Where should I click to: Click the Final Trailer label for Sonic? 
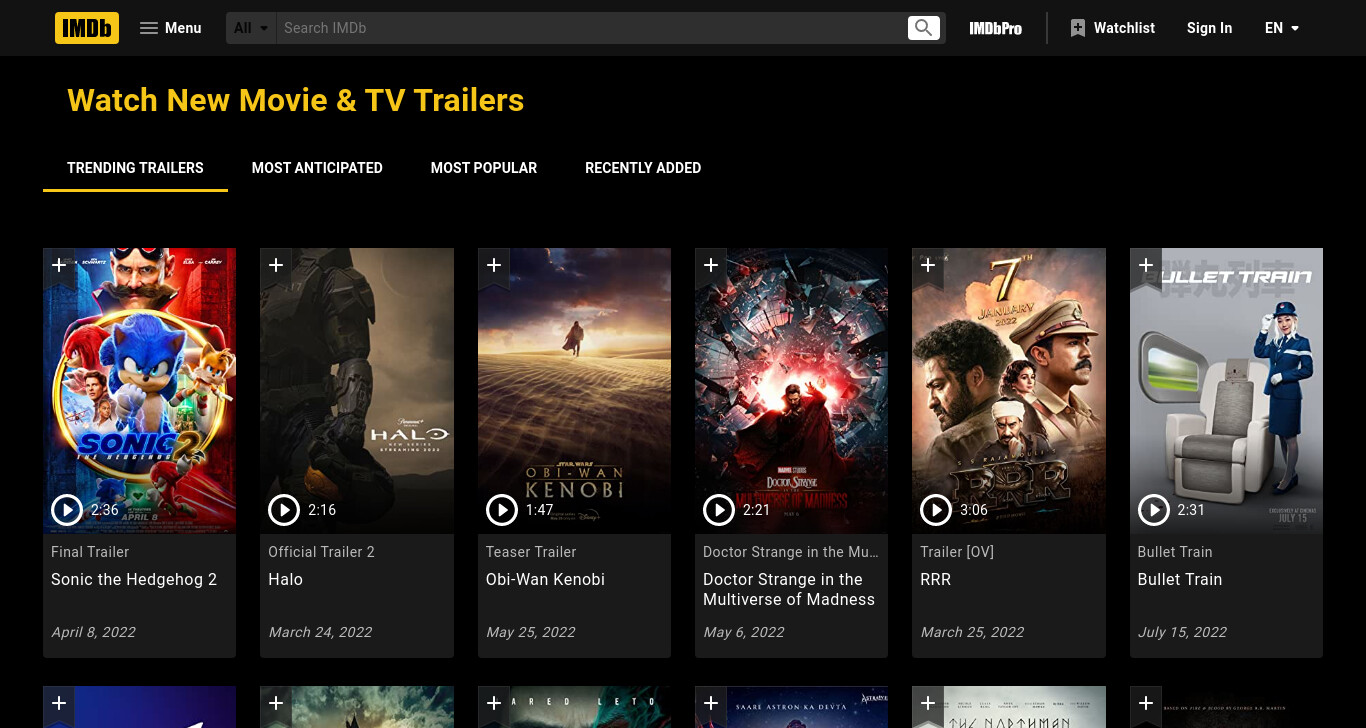pos(90,552)
